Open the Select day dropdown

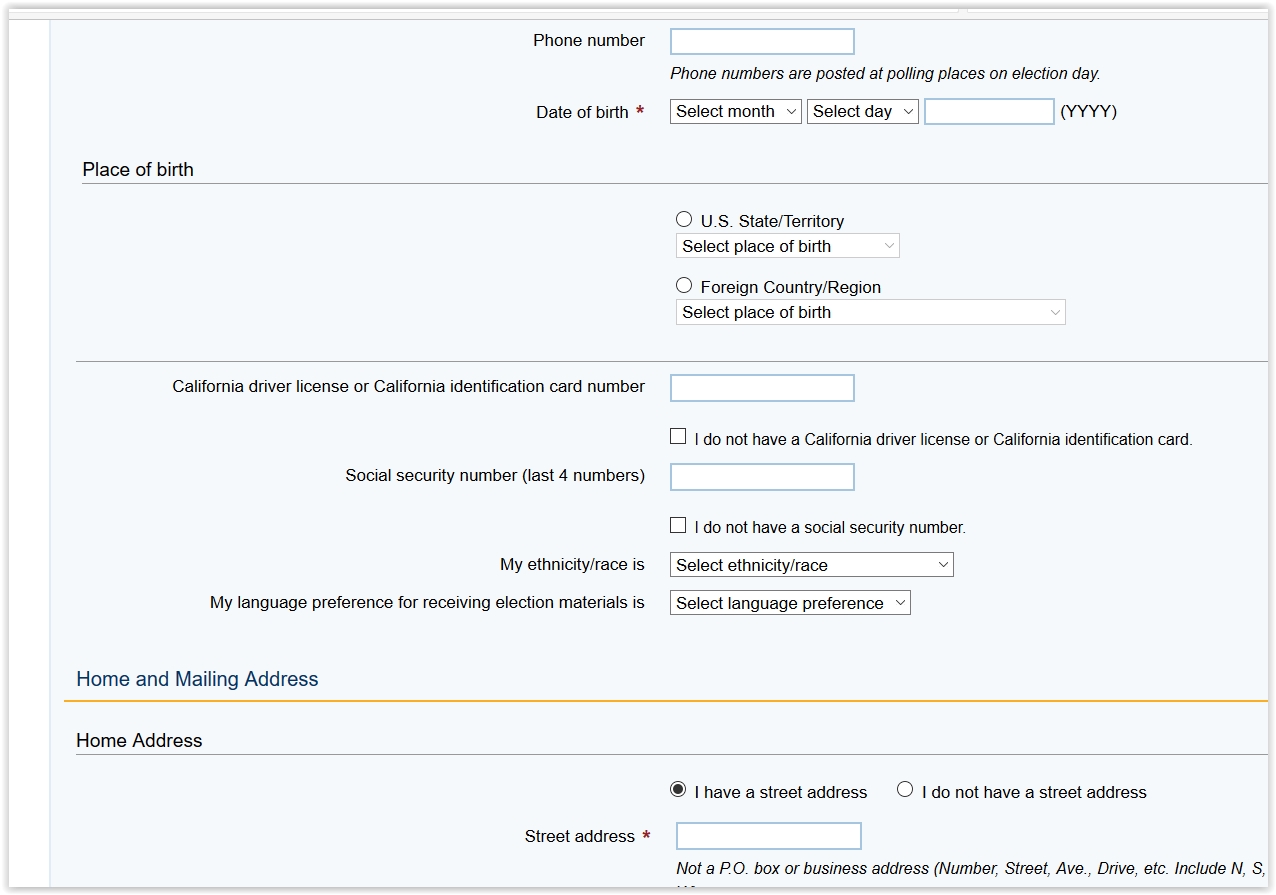click(x=863, y=111)
